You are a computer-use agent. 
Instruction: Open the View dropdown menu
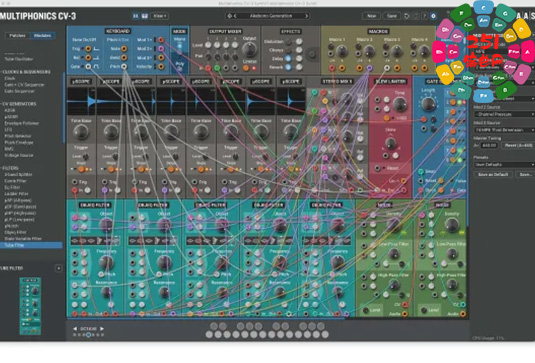coord(159,16)
